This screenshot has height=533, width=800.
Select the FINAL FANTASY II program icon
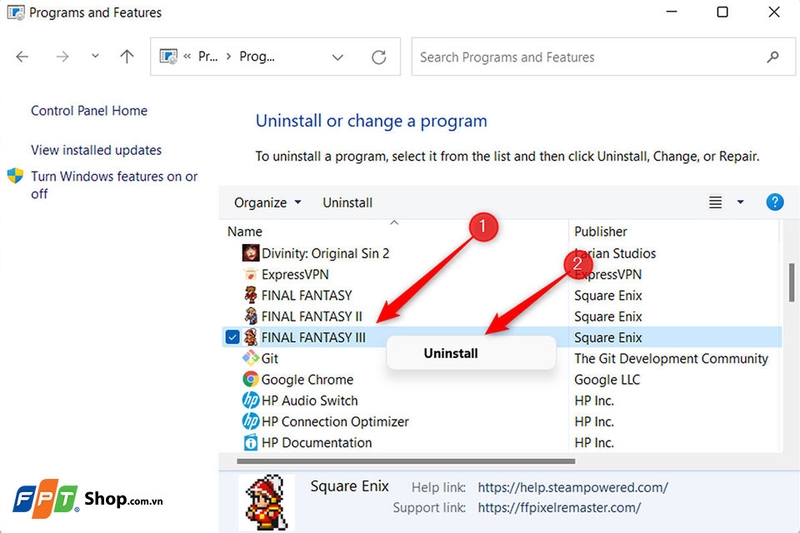point(251,316)
